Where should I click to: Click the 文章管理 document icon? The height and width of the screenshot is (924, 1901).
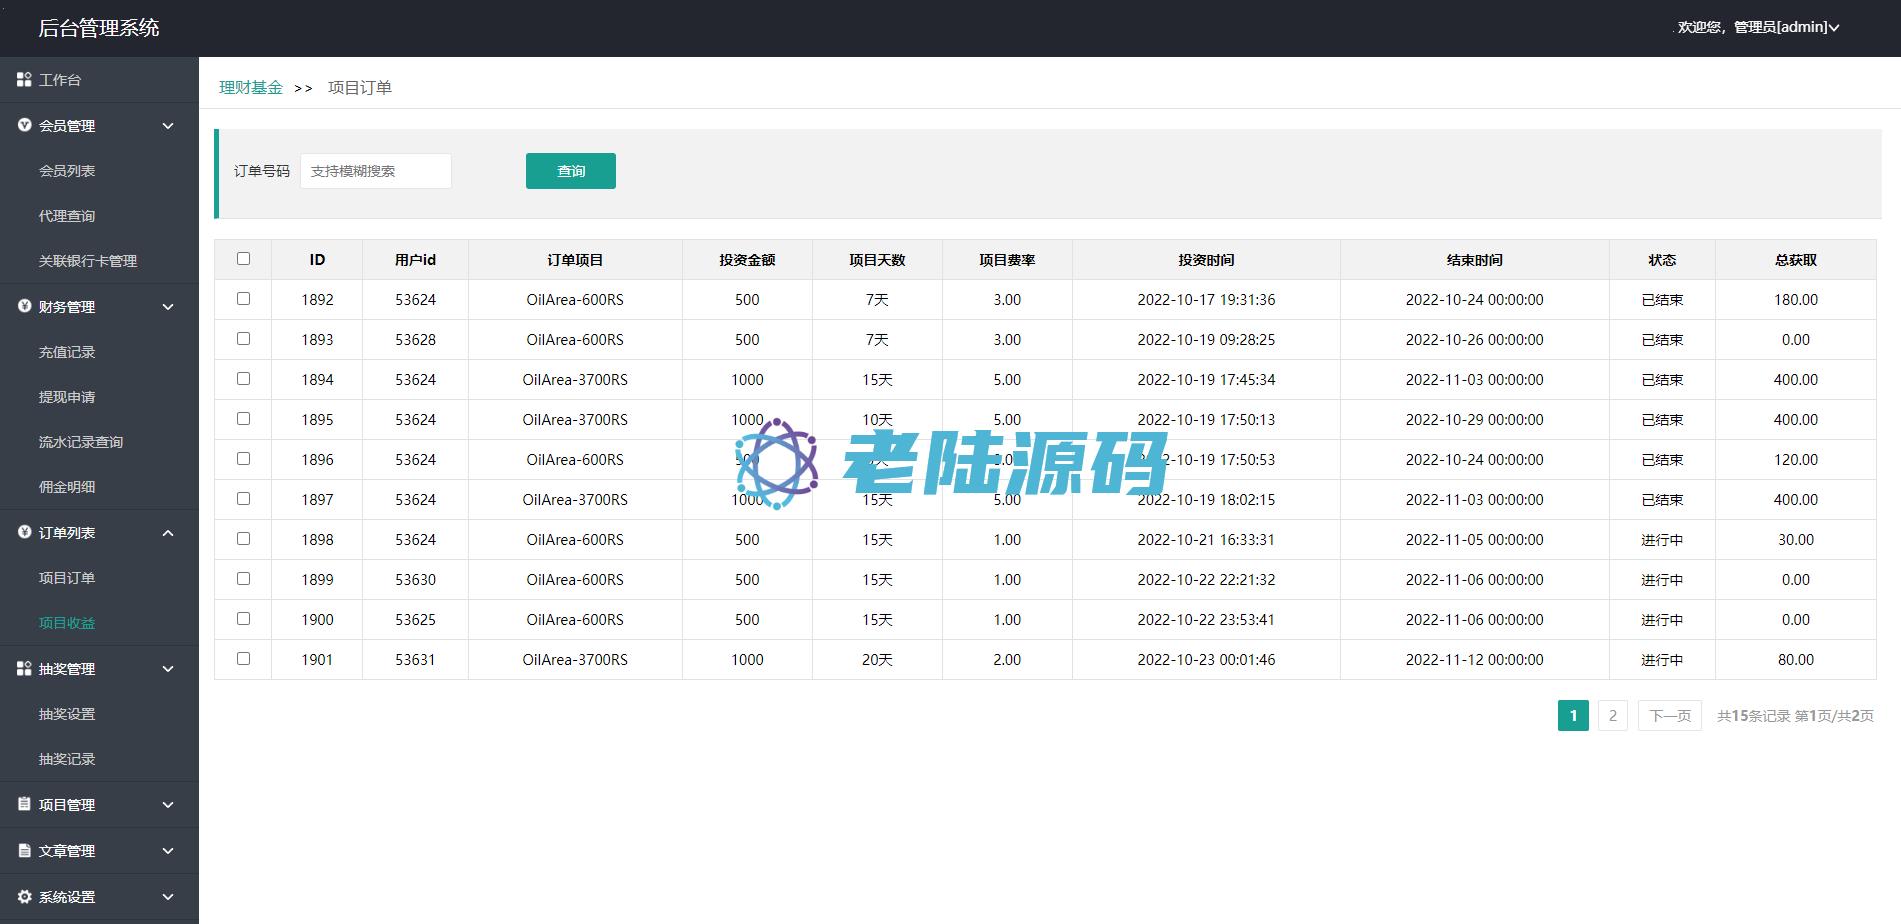tap(24, 850)
